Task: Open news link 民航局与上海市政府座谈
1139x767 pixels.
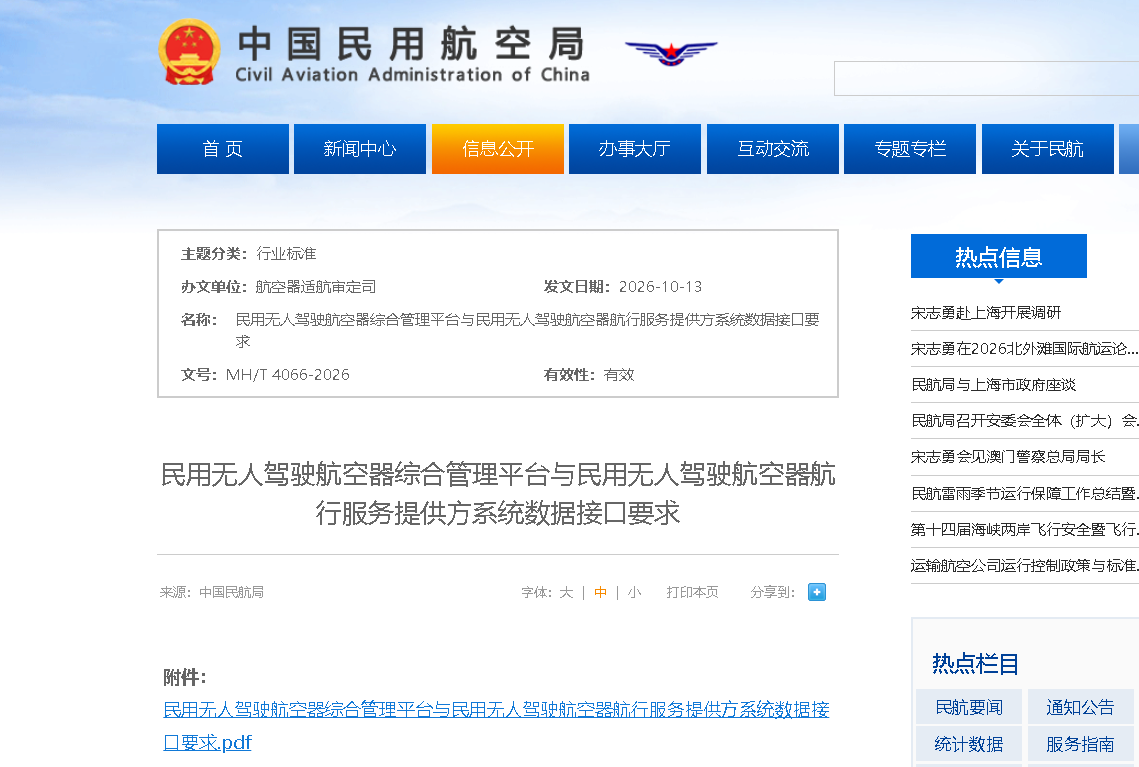Action: pos(993,385)
